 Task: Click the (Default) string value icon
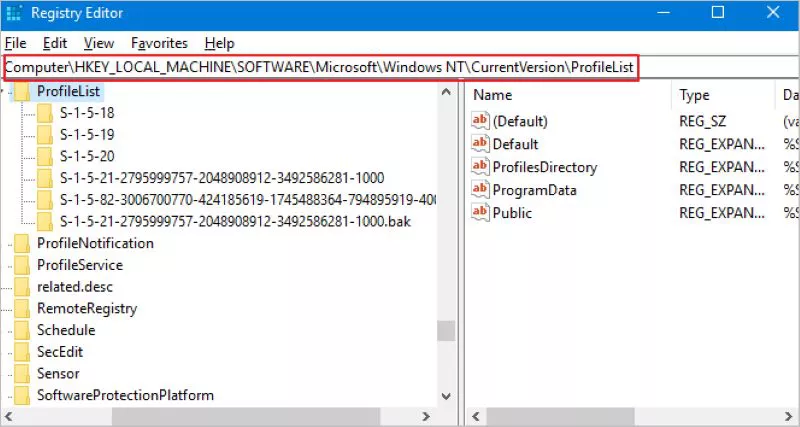click(x=480, y=120)
